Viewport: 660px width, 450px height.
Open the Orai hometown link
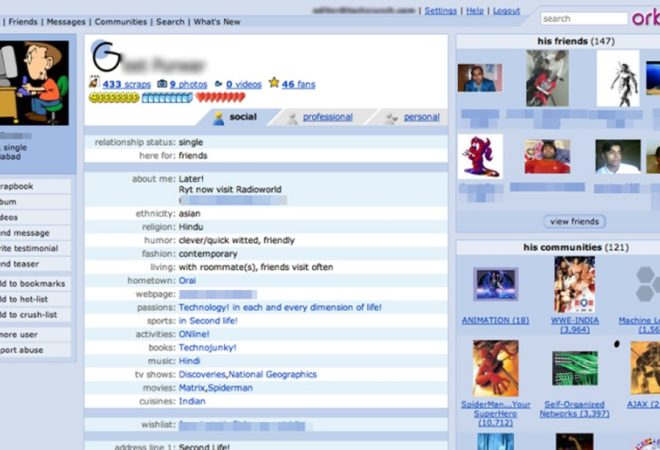pos(187,280)
